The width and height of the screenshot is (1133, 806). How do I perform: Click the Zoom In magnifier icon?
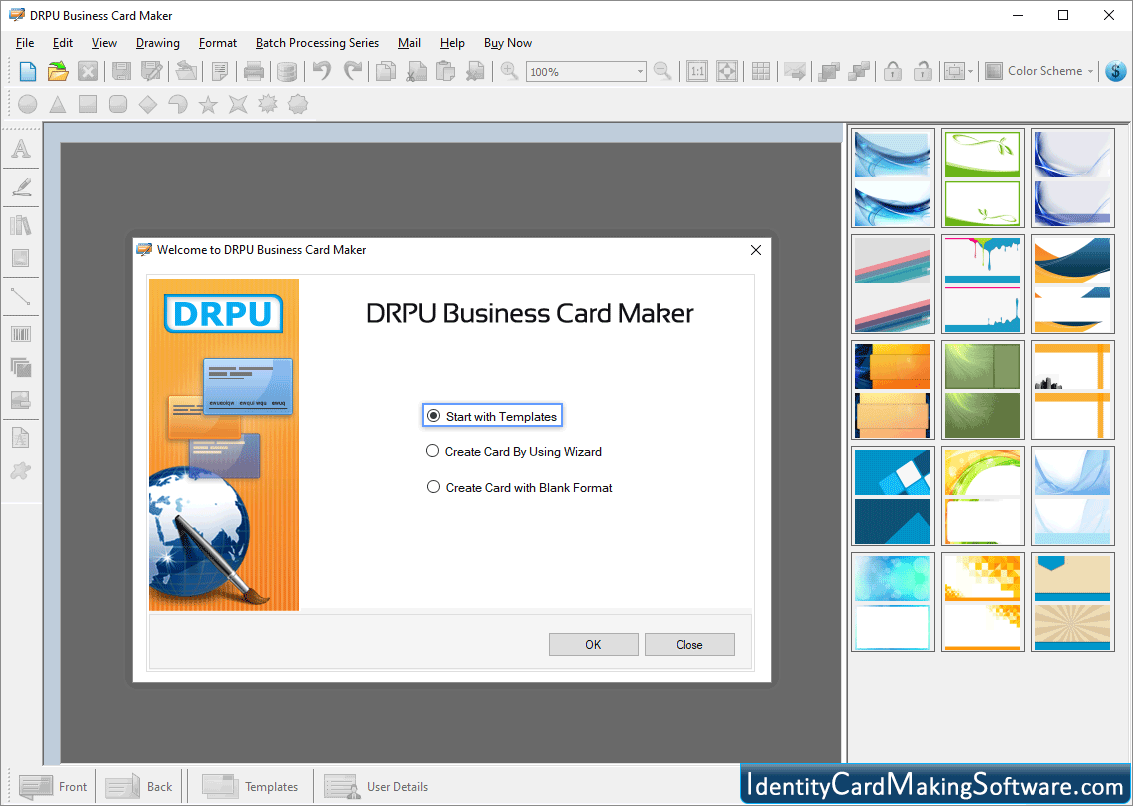[x=509, y=71]
